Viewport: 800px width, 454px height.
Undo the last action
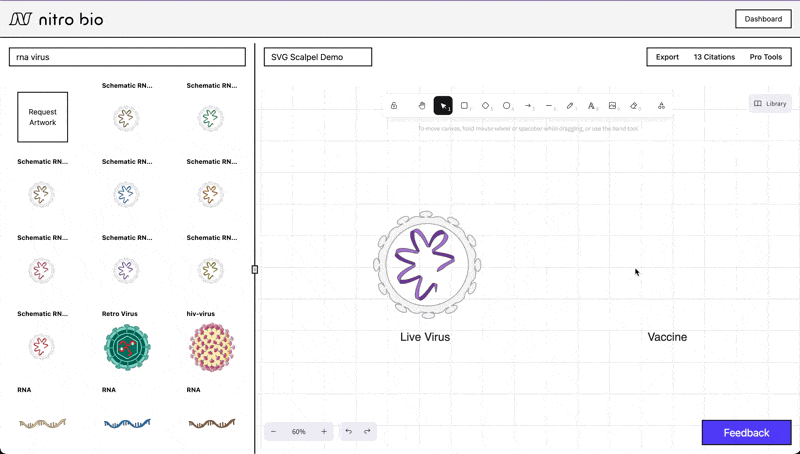[349, 432]
